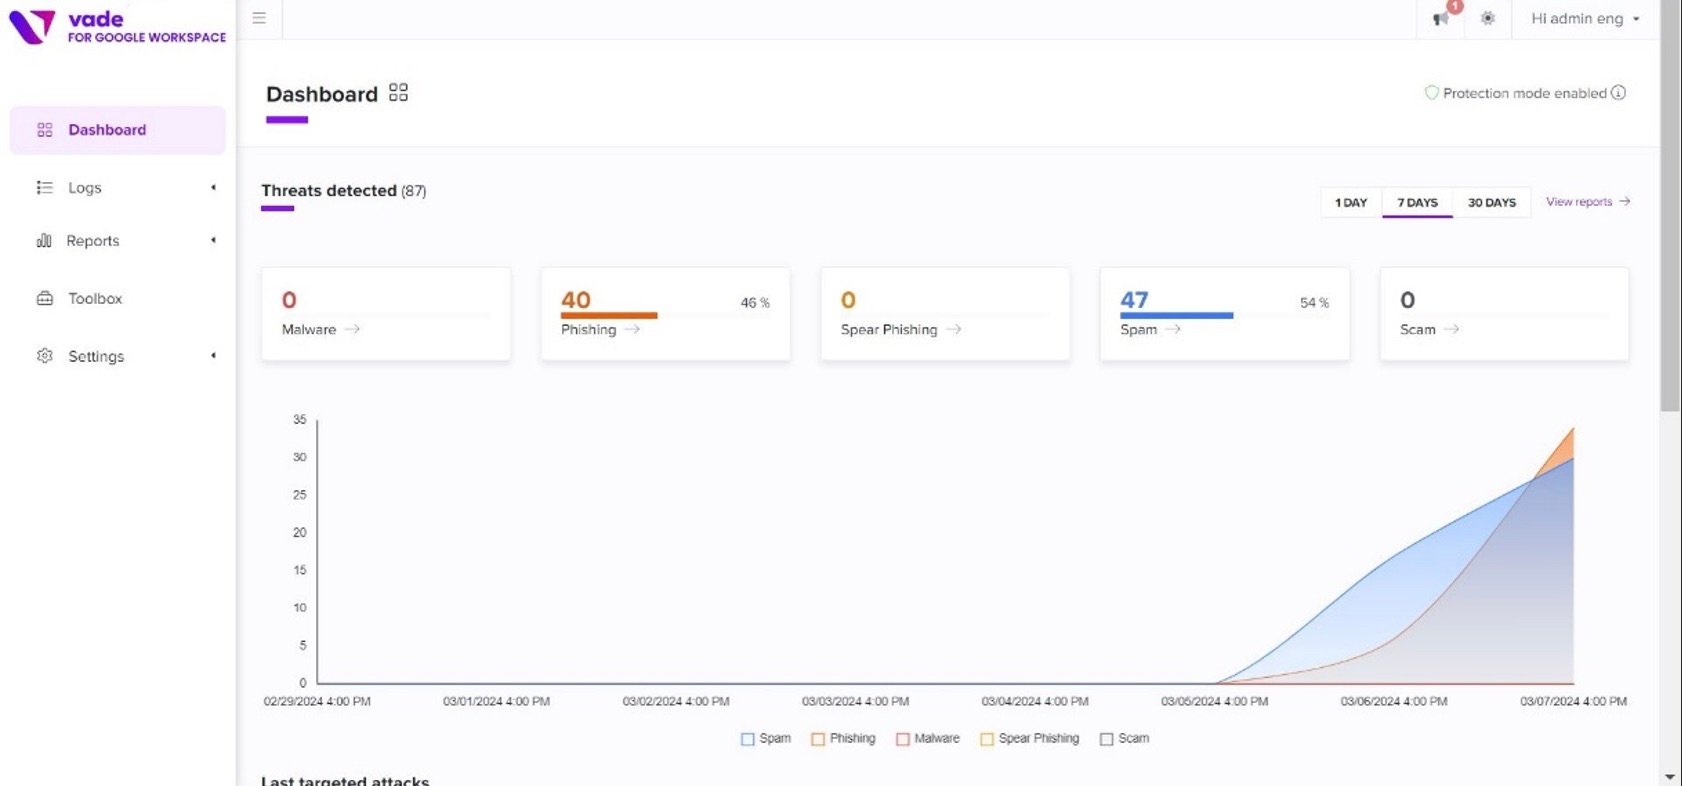Expand the Settings submenu chevron

coord(213,356)
